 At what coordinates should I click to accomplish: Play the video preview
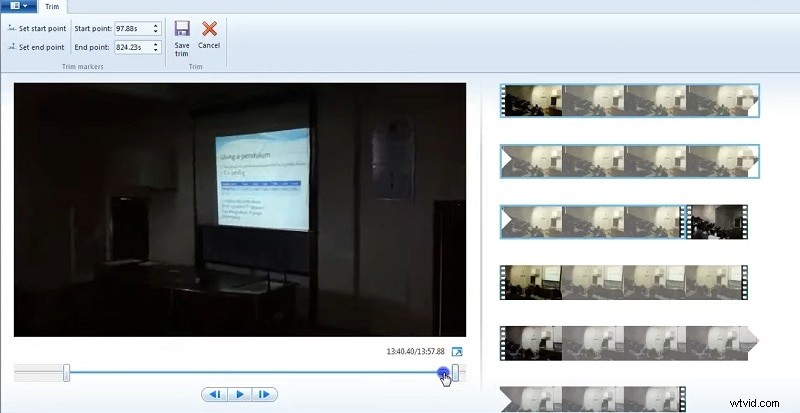(240, 394)
